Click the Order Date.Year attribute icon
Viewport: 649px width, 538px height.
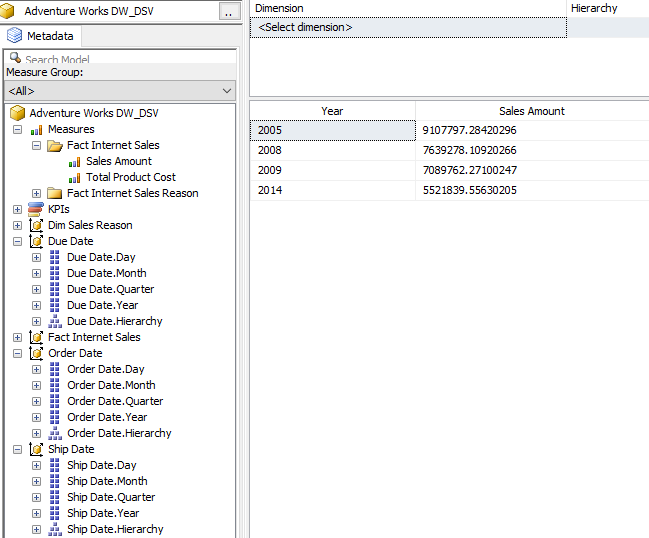(55, 417)
